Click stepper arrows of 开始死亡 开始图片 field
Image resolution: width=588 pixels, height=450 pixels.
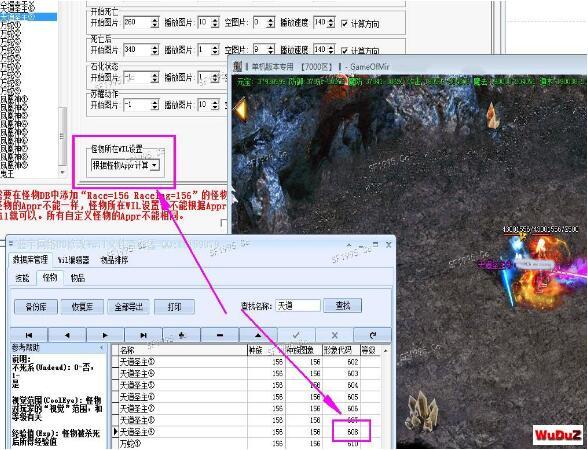pos(155,23)
